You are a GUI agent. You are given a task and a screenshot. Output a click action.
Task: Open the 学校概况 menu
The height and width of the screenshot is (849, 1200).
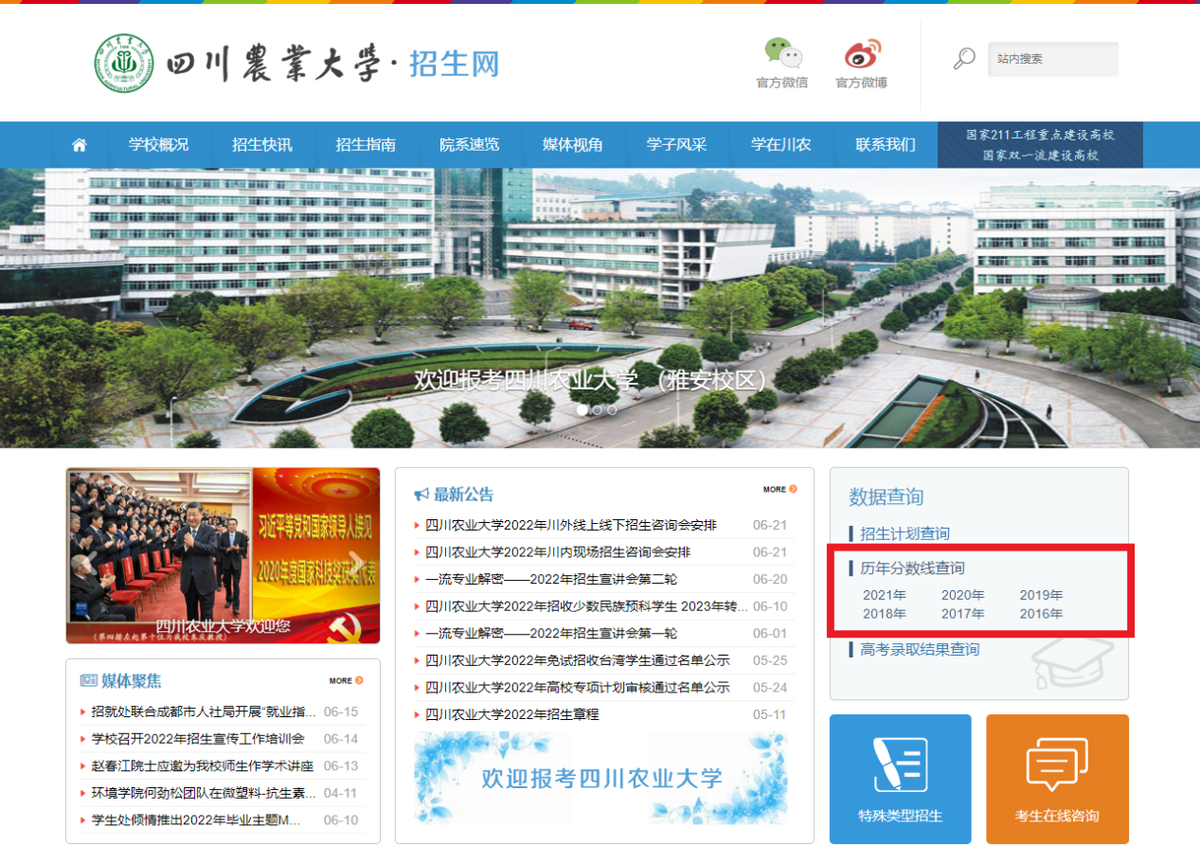coord(160,144)
